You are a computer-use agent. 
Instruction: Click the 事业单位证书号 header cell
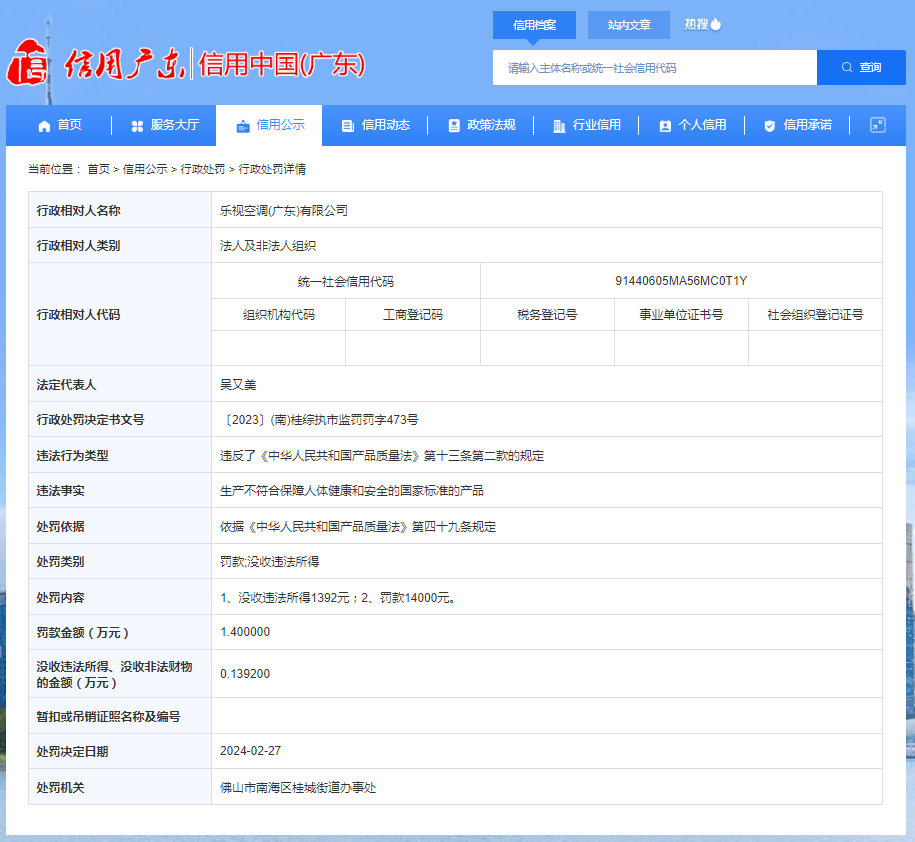(x=681, y=315)
